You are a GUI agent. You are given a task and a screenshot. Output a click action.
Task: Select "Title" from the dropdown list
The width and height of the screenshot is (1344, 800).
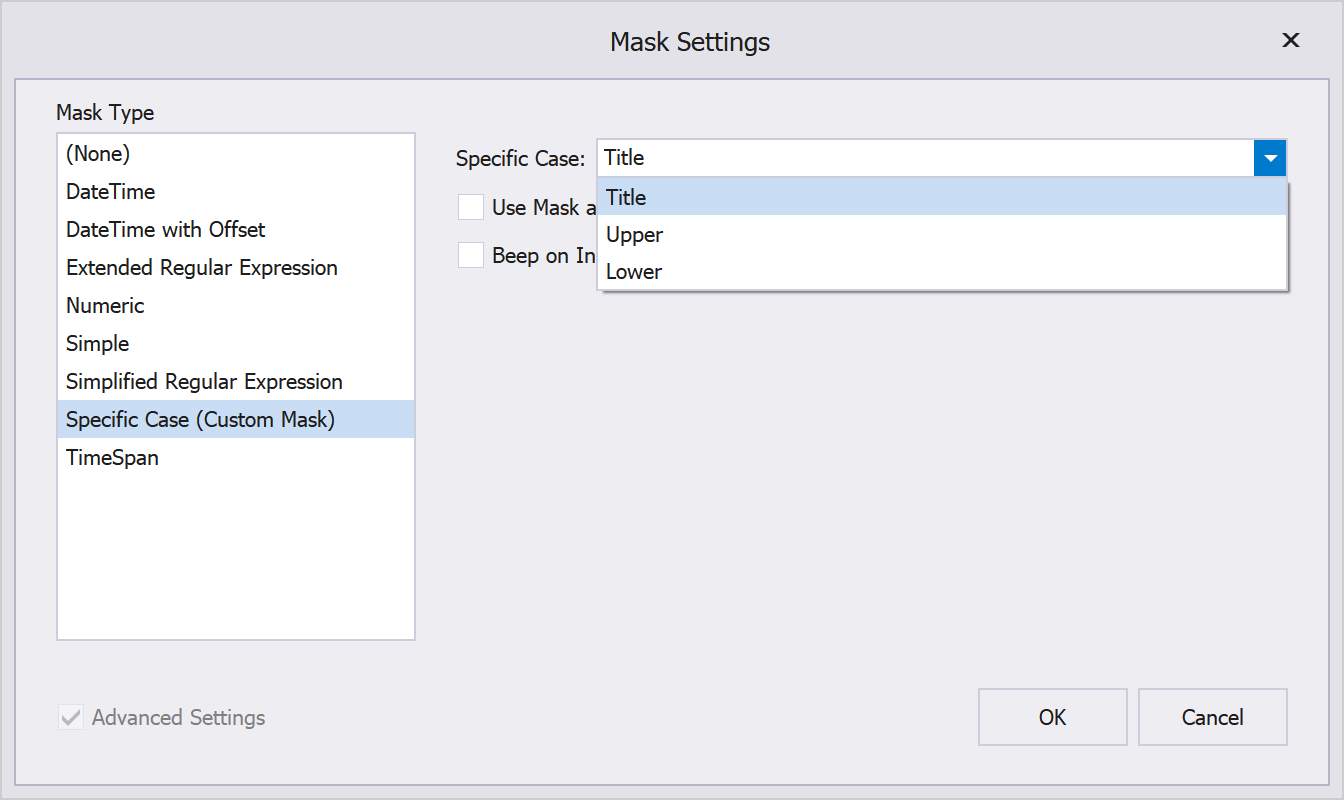pyautogui.click(x=626, y=197)
